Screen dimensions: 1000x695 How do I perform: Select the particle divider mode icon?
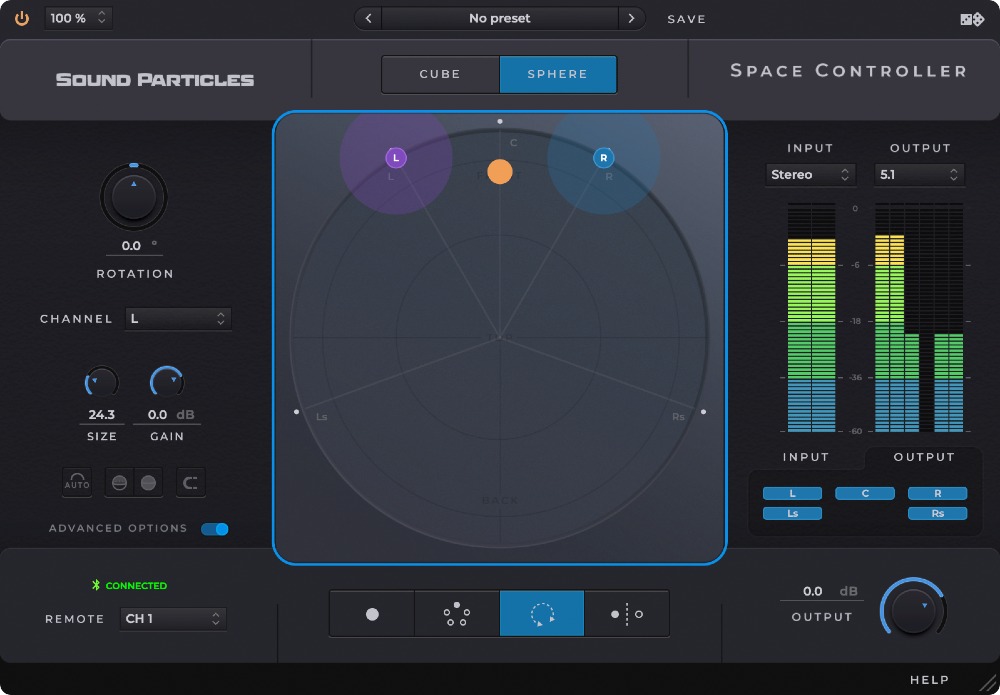coord(627,613)
